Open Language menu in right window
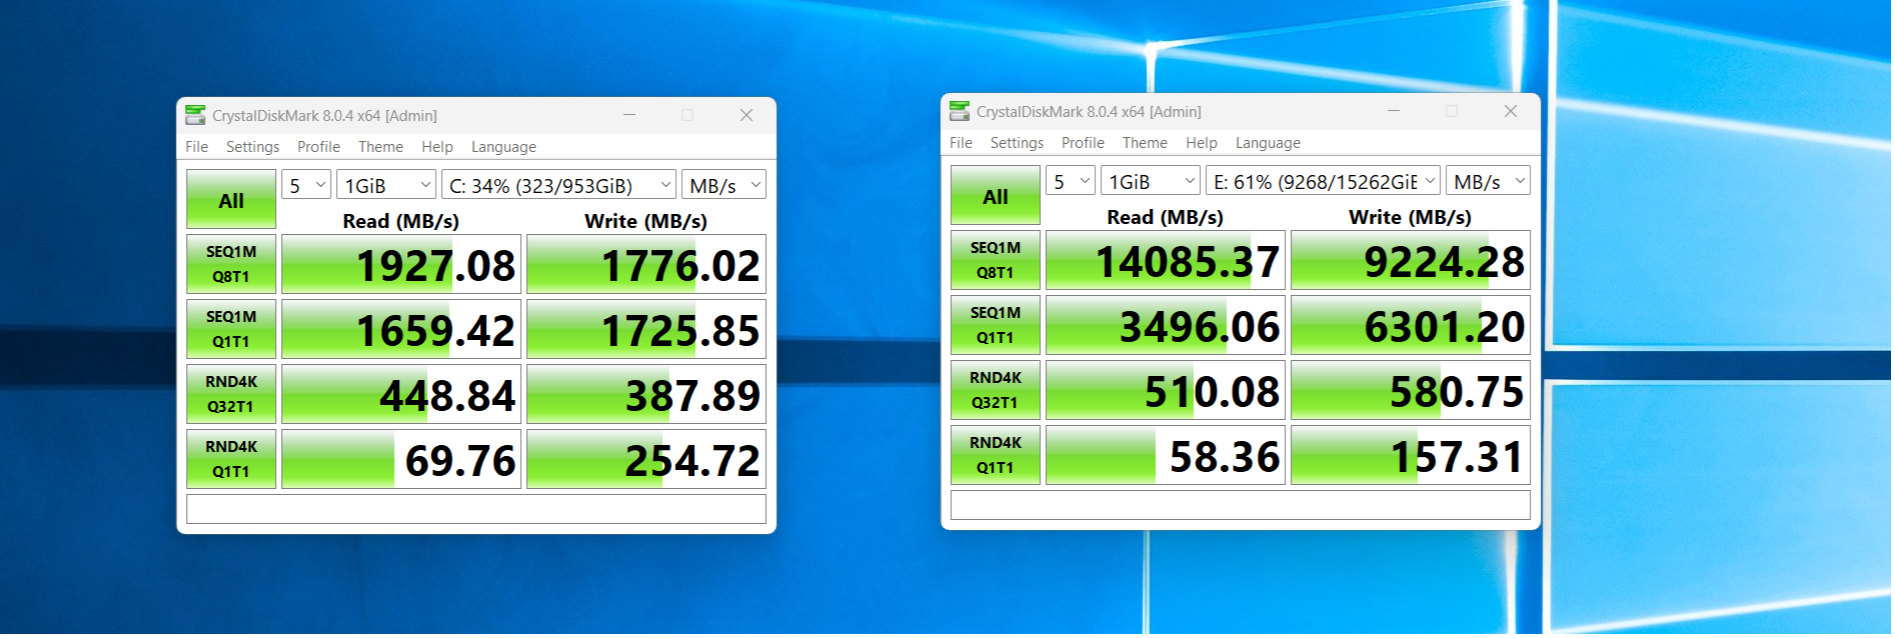 (x=1268, y=143)
